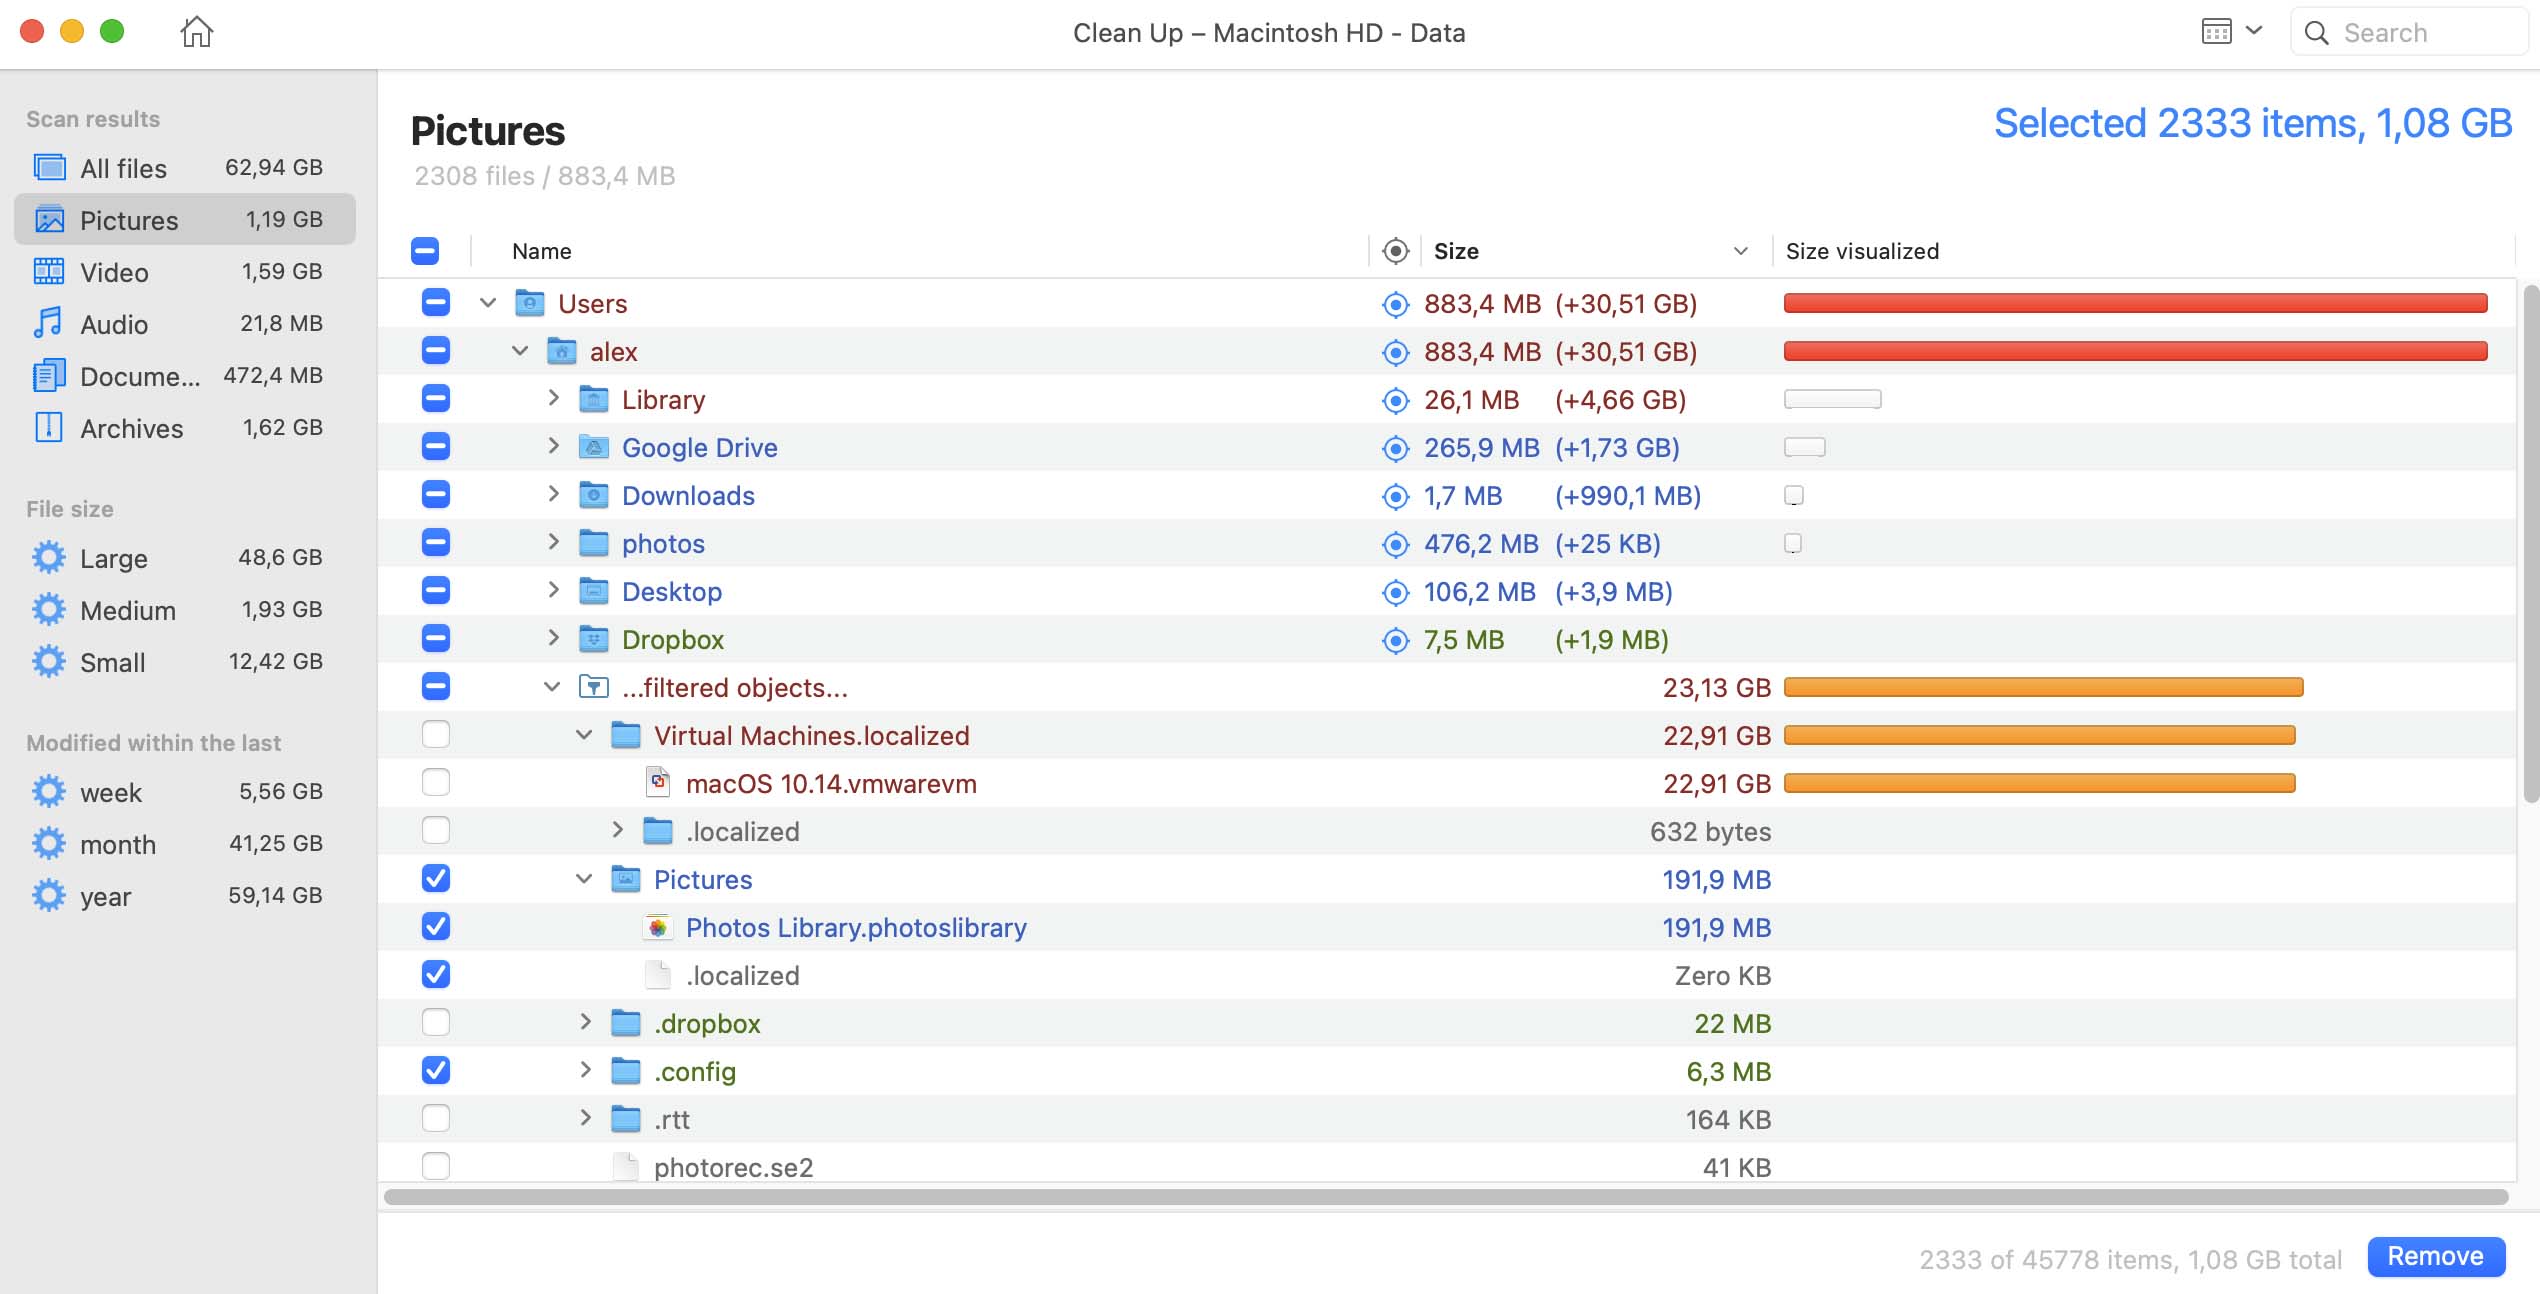Collapse the Users tree node

487,302
